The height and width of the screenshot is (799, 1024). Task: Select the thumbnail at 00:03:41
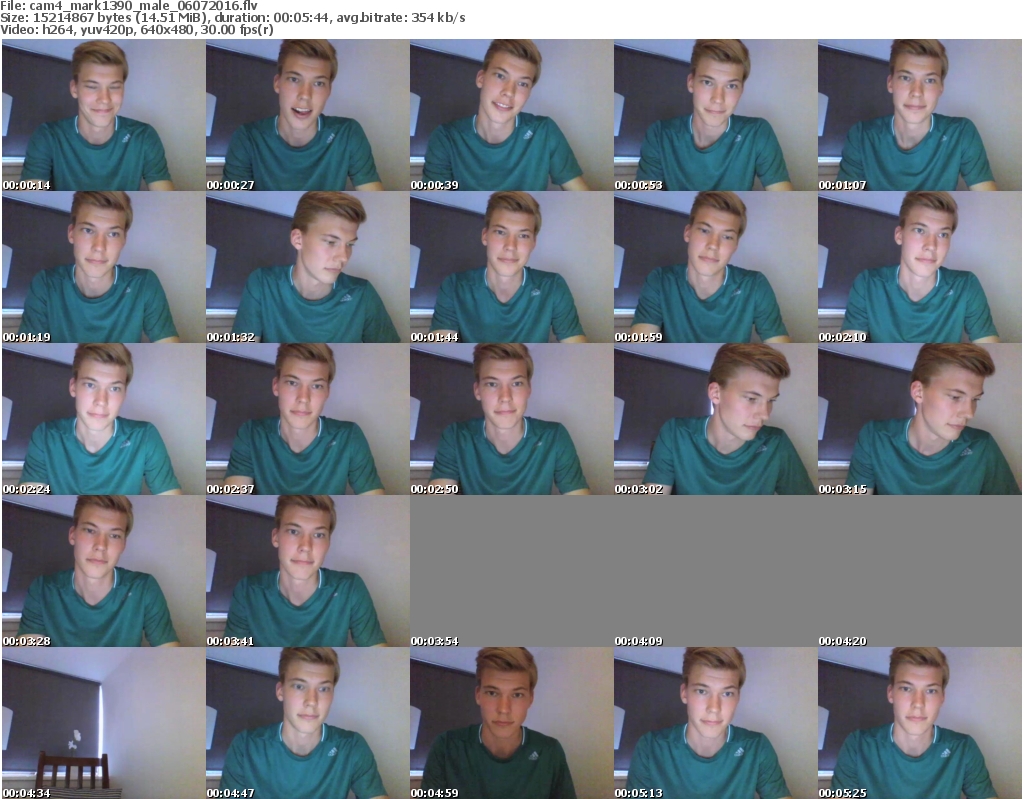pyautogui.click(x=307, y=571)
